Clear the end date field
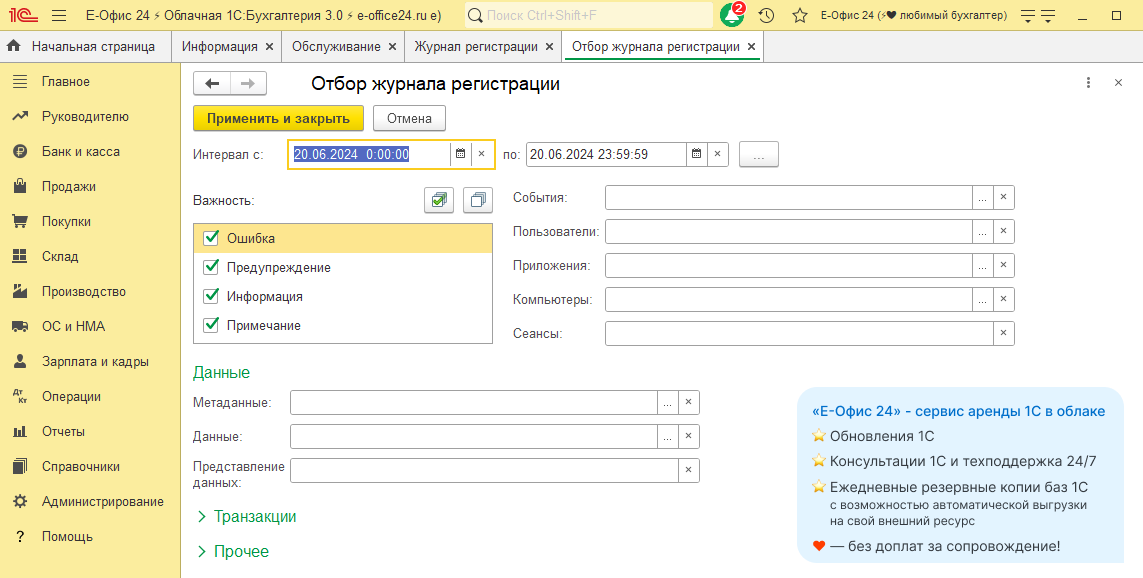The width and height of the screenshot is (1143, 578). [x=717, y=154]
